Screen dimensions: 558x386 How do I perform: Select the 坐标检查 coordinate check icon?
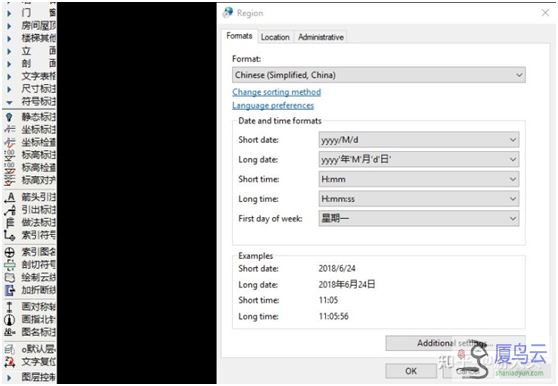point(10,142)
